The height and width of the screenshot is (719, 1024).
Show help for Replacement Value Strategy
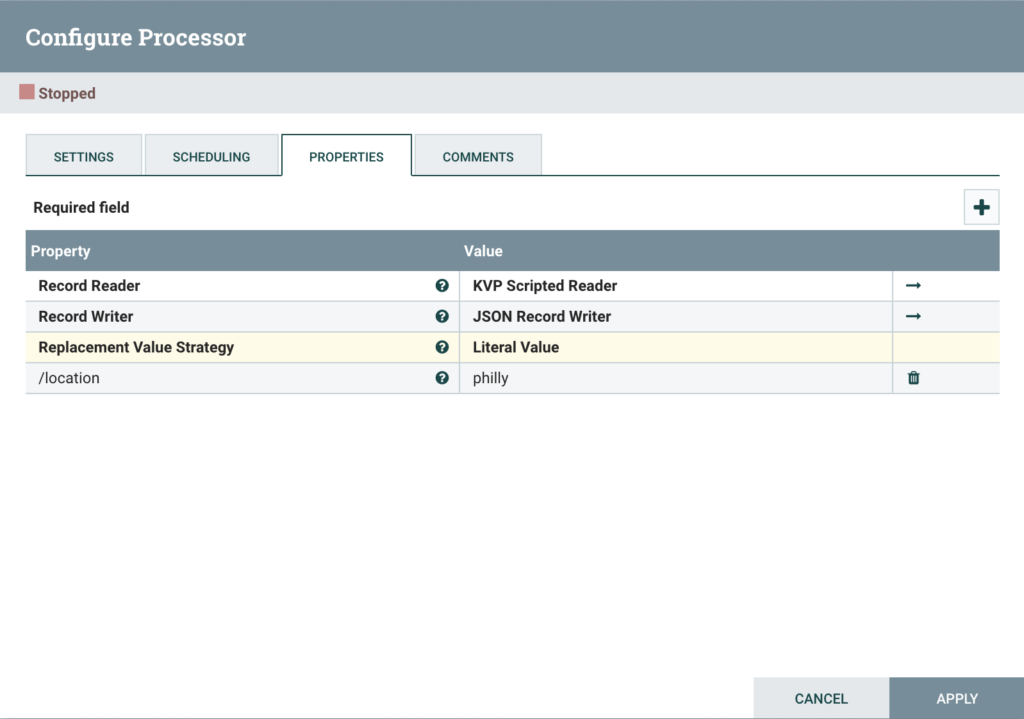(x=442, y=348)
